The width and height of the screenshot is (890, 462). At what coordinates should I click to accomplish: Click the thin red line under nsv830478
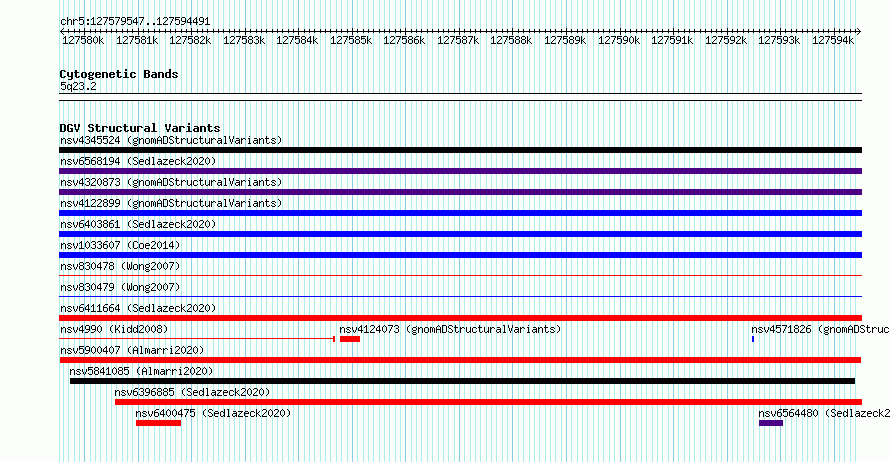click(460, 276)
